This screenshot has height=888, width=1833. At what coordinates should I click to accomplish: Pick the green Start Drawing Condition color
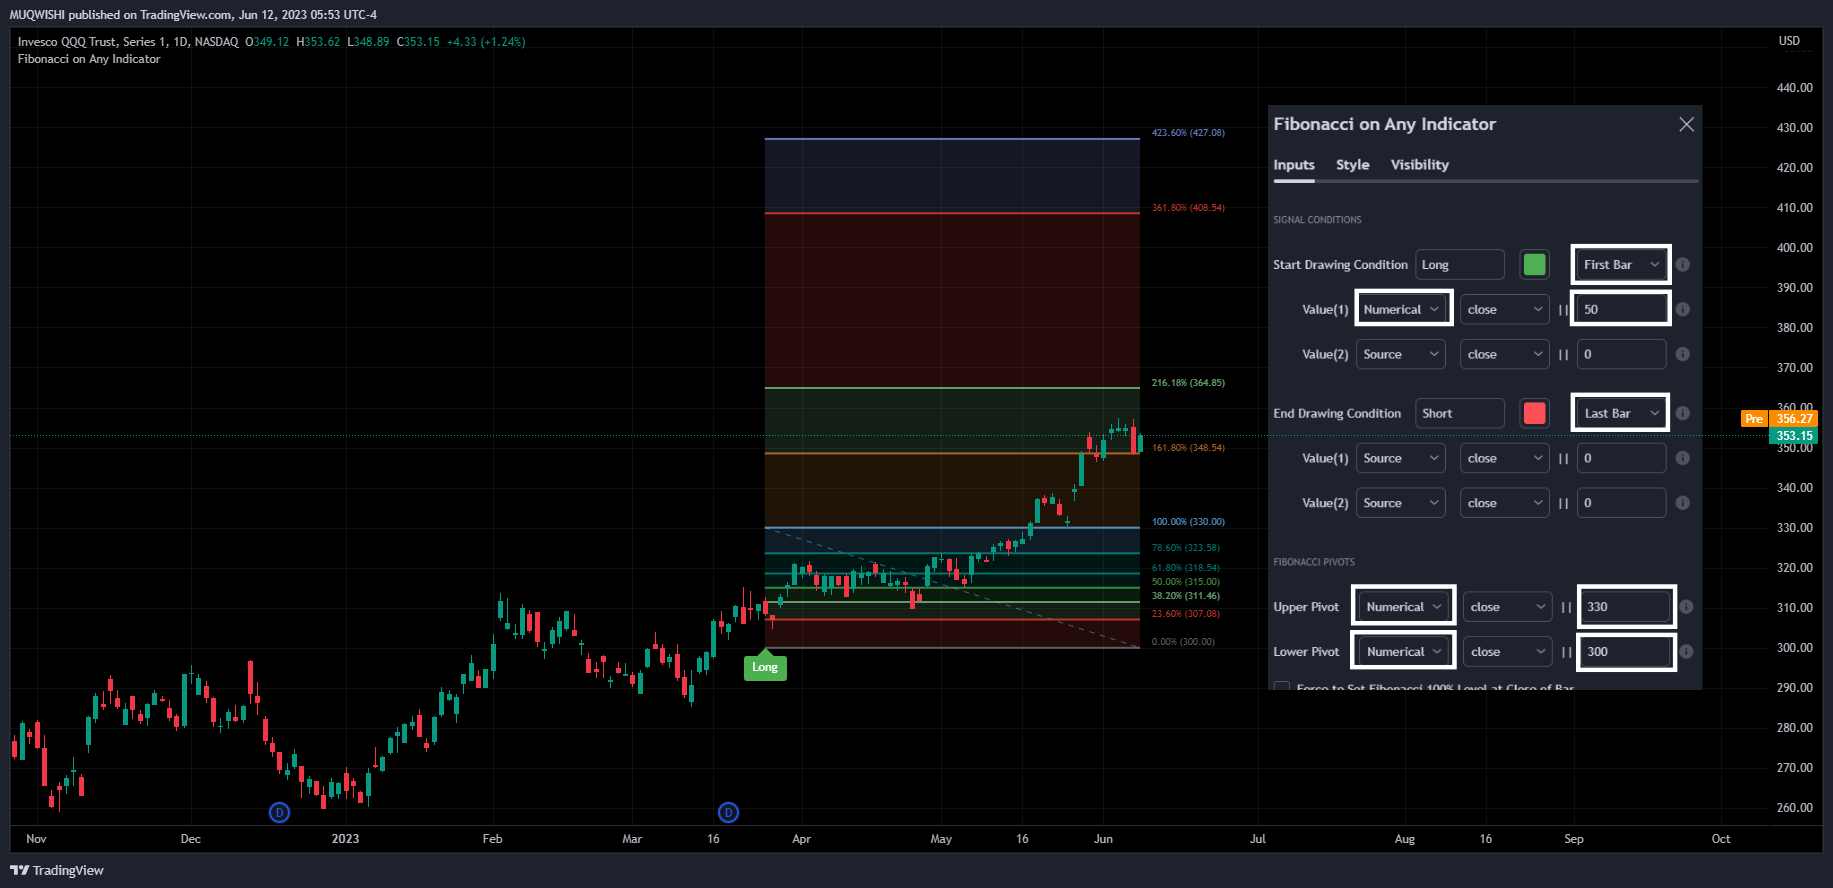(x=1534, y=265)
